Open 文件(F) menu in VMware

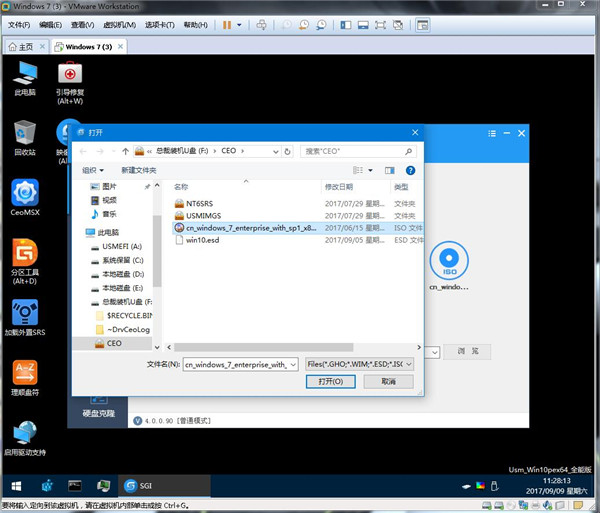(19, 25)
